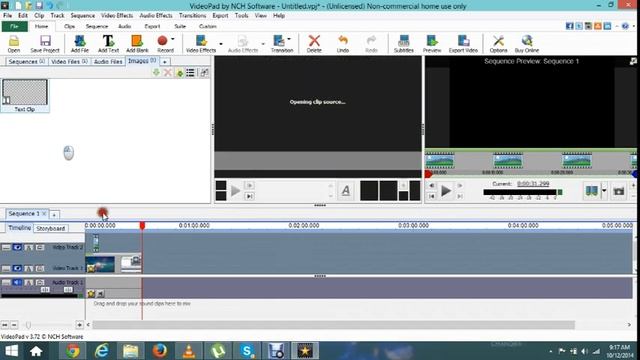Adjust the timeline zoom slider handle

pyautogui.click(x=28, y=325)
